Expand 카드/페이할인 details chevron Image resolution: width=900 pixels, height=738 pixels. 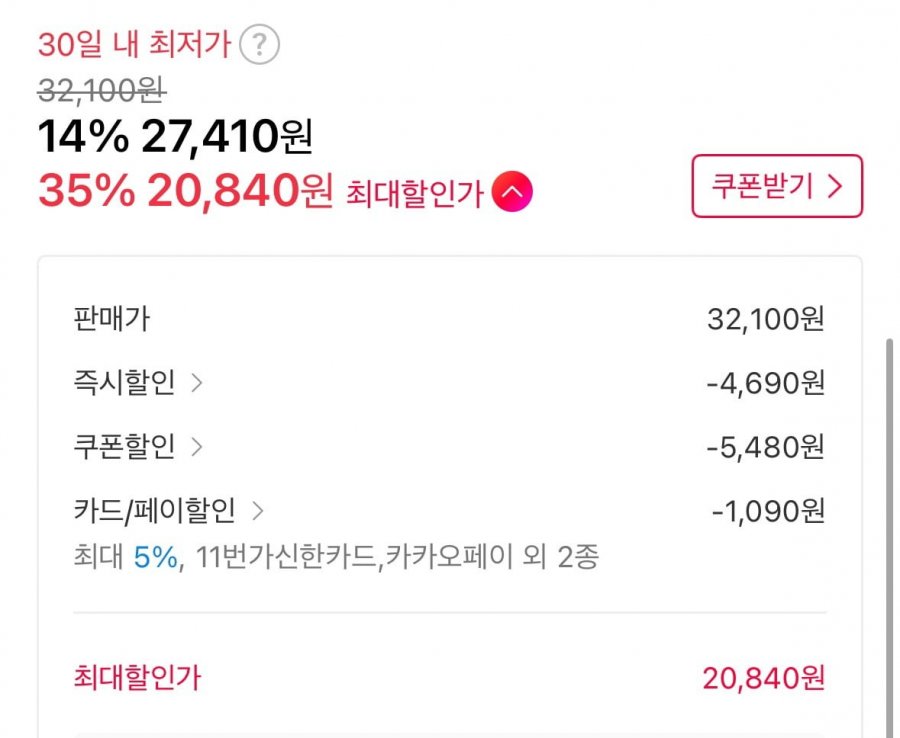coord(258,511)
